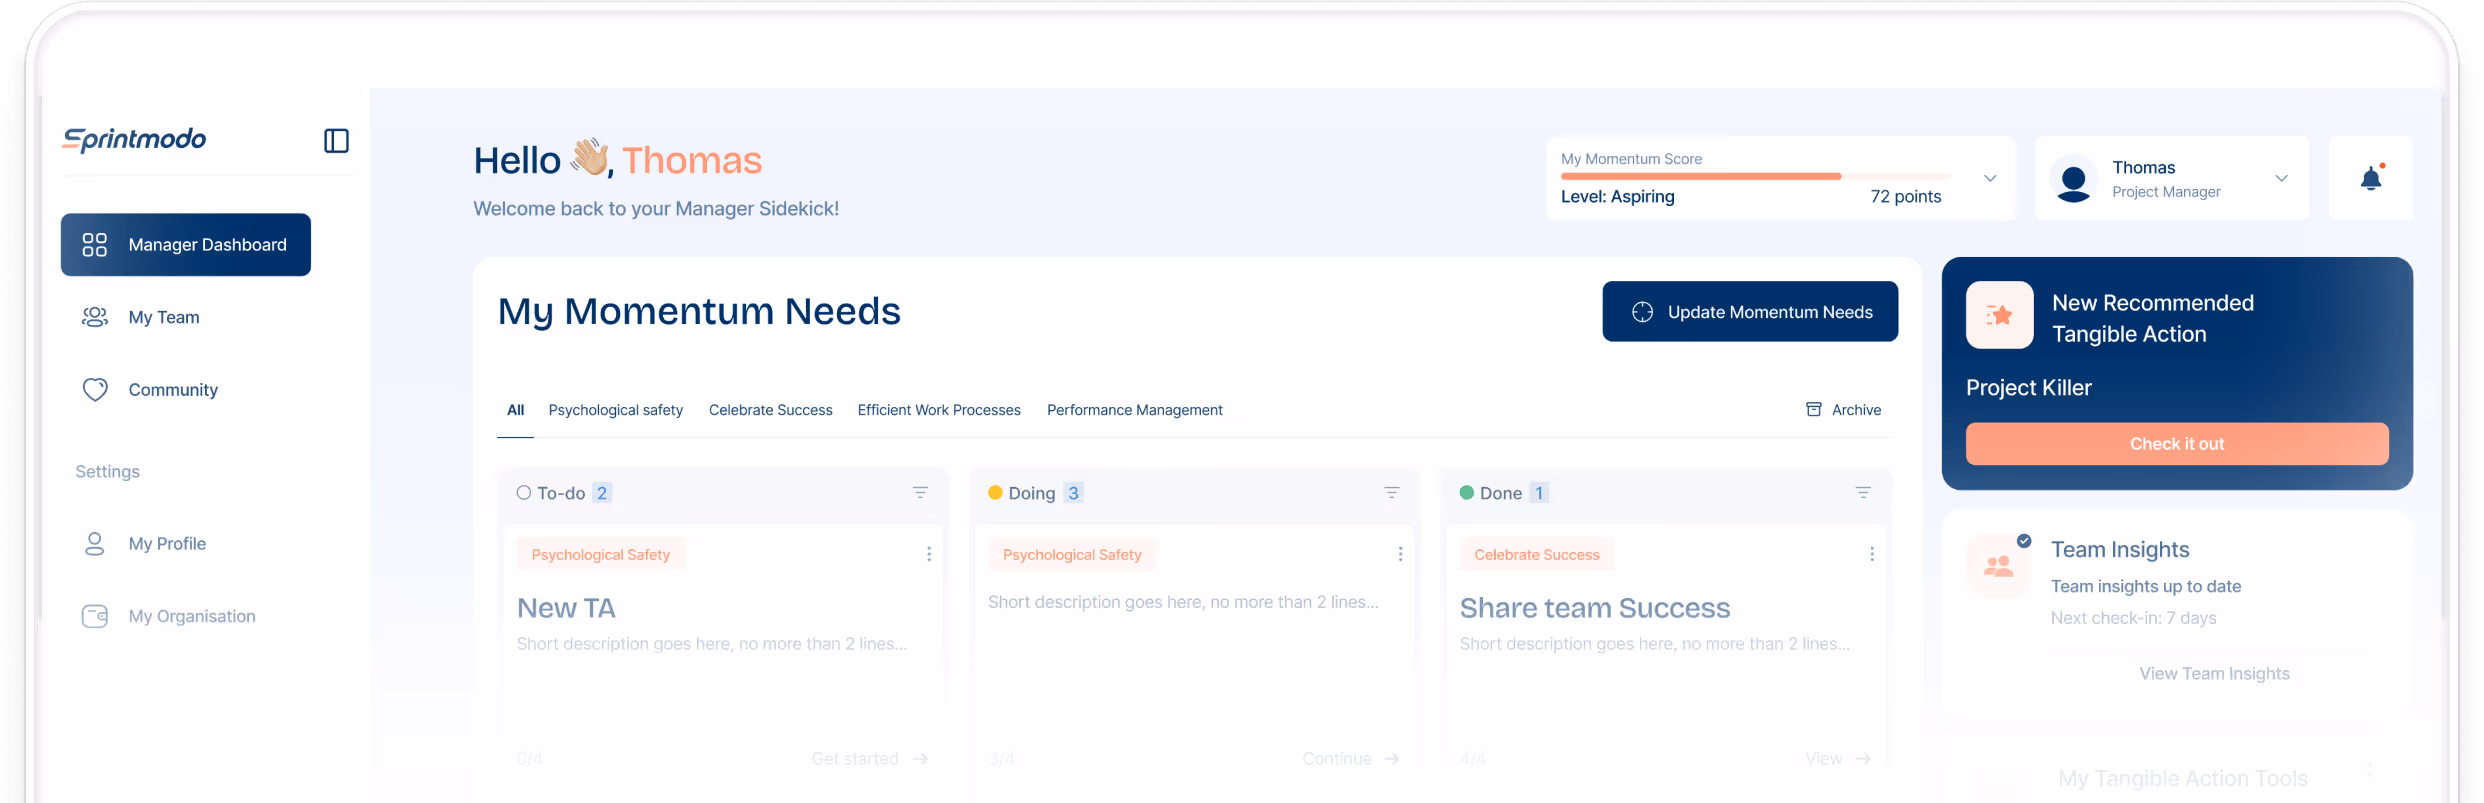Switch to Psychological safety tab
The width and height of the screenshot is (2484, 803).
[x=615, y=410]
